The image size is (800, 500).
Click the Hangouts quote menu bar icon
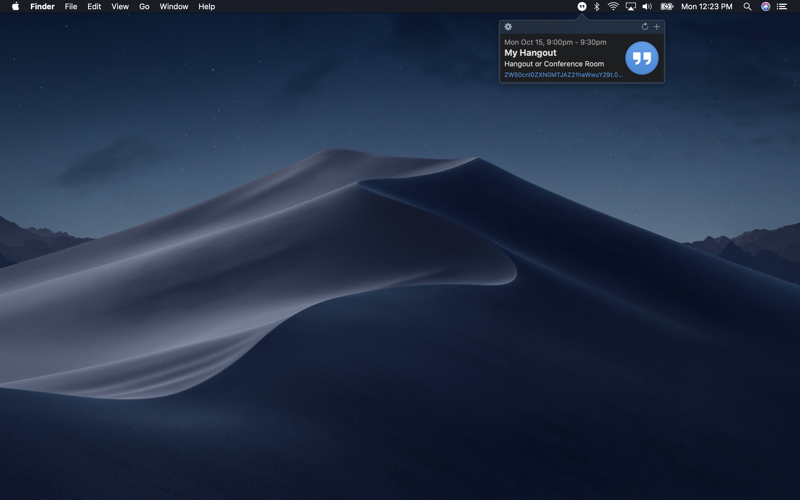coord(582,7)
